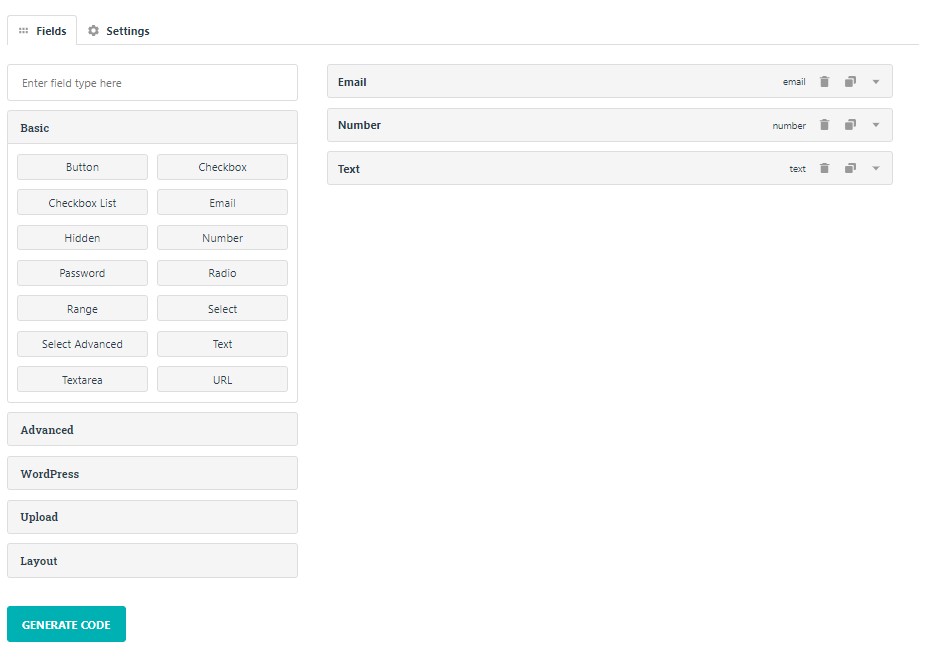
Task: Expand the Number field settings arrow
Action: 876,125
